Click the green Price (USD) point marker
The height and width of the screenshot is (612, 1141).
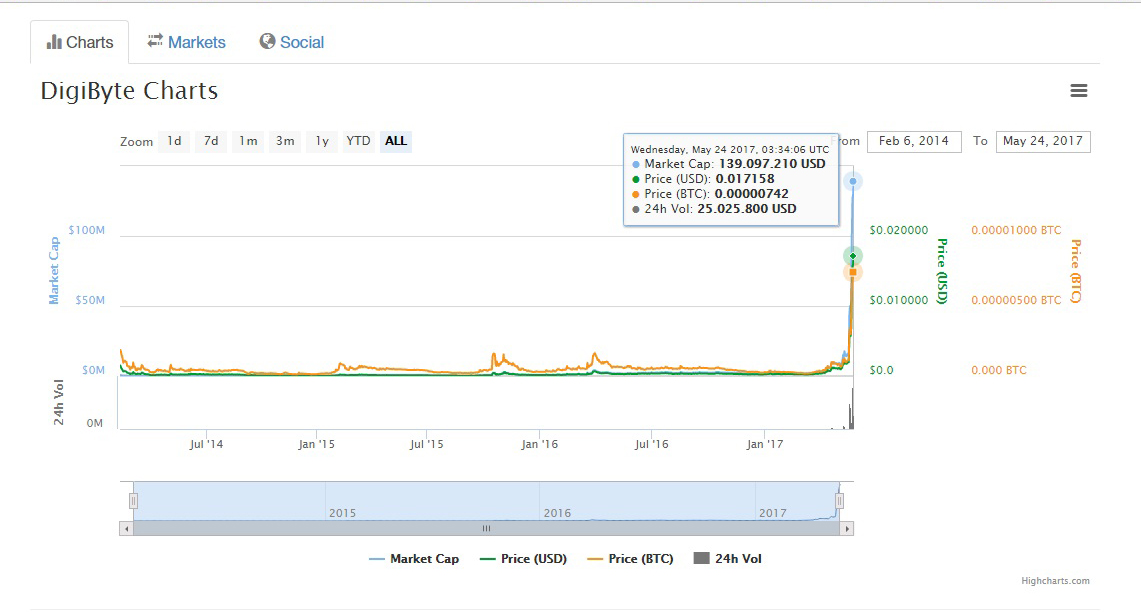[x=853, y=256]
